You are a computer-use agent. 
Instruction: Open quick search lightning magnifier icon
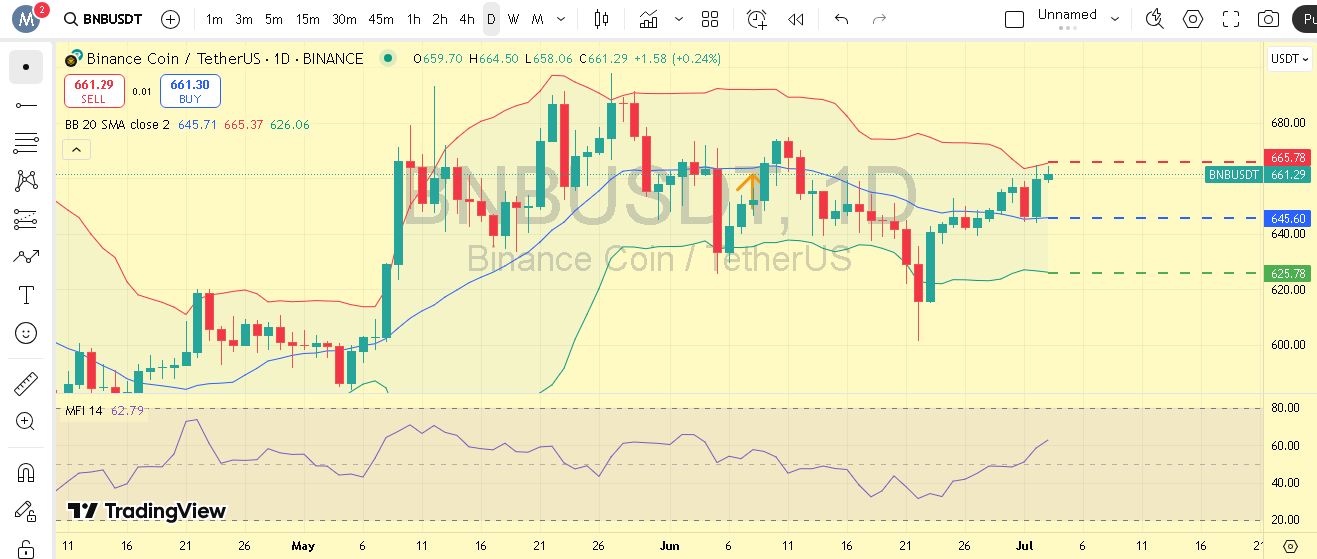[1155, 19]
